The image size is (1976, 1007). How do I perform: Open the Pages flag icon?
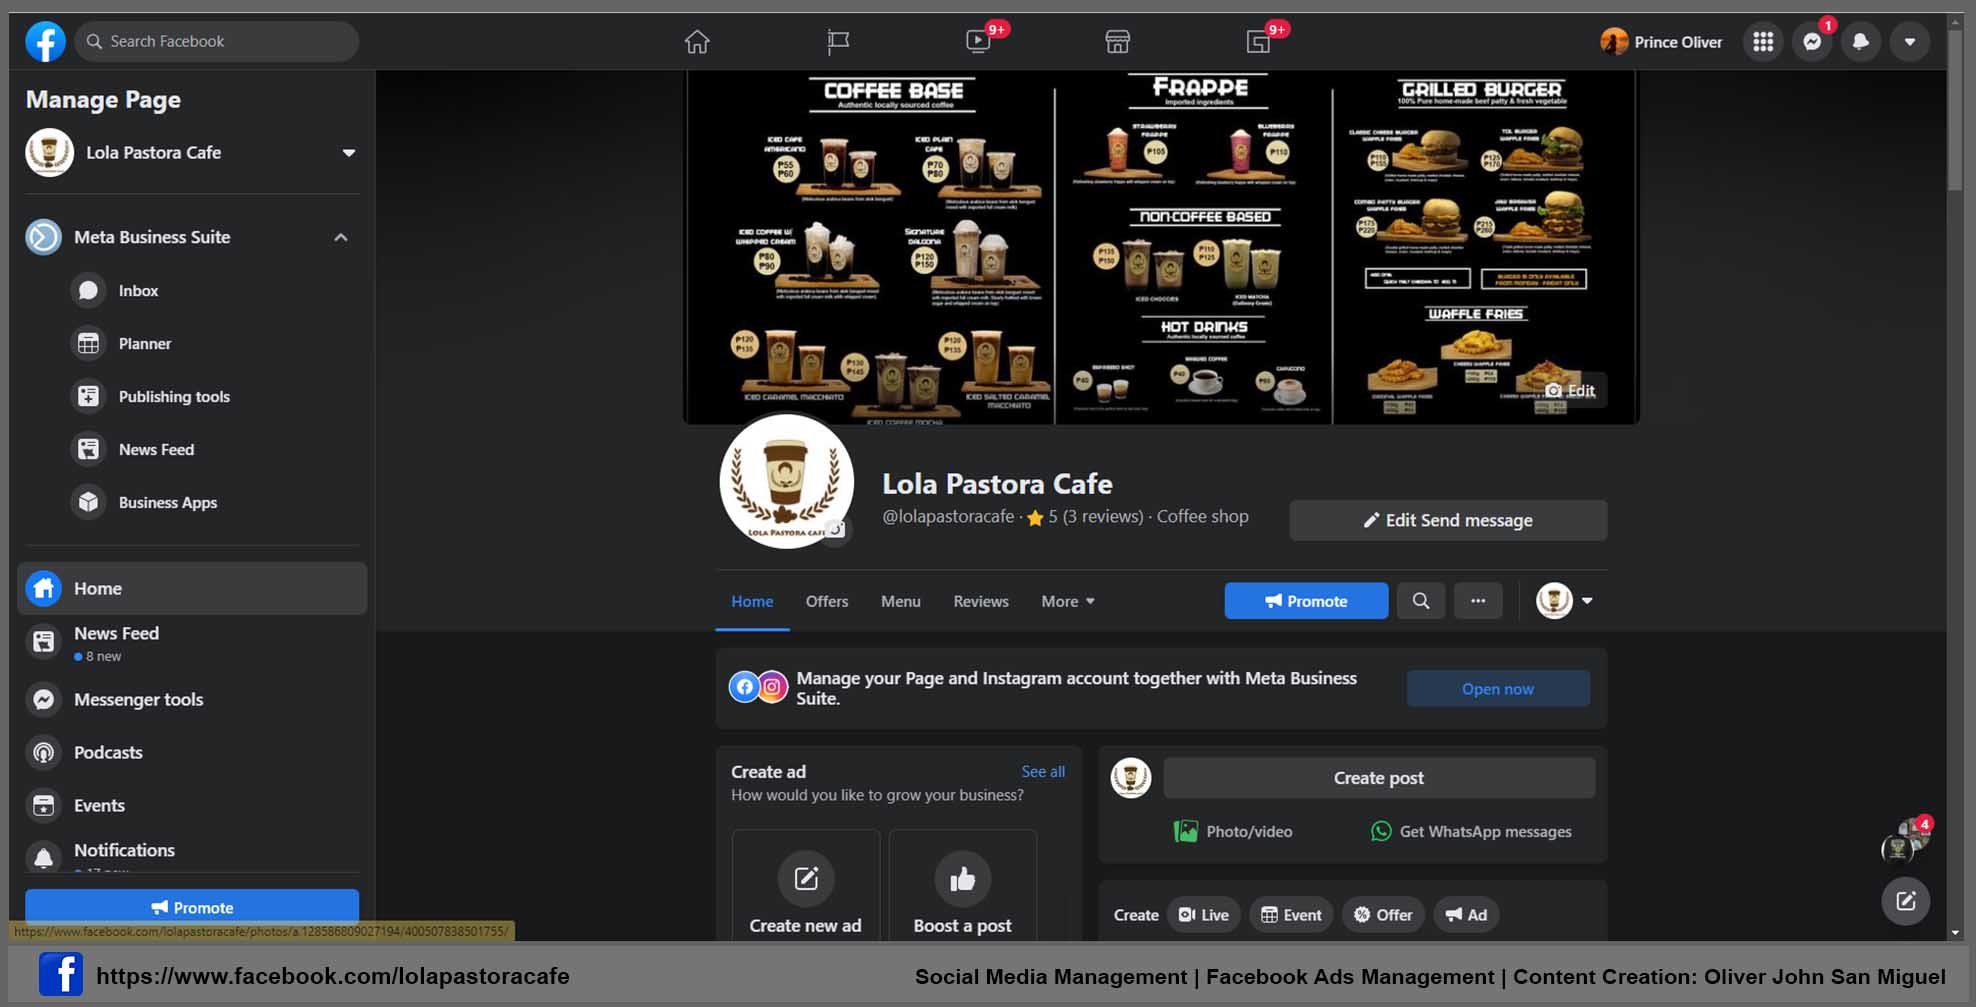click(x=838, y=42)
